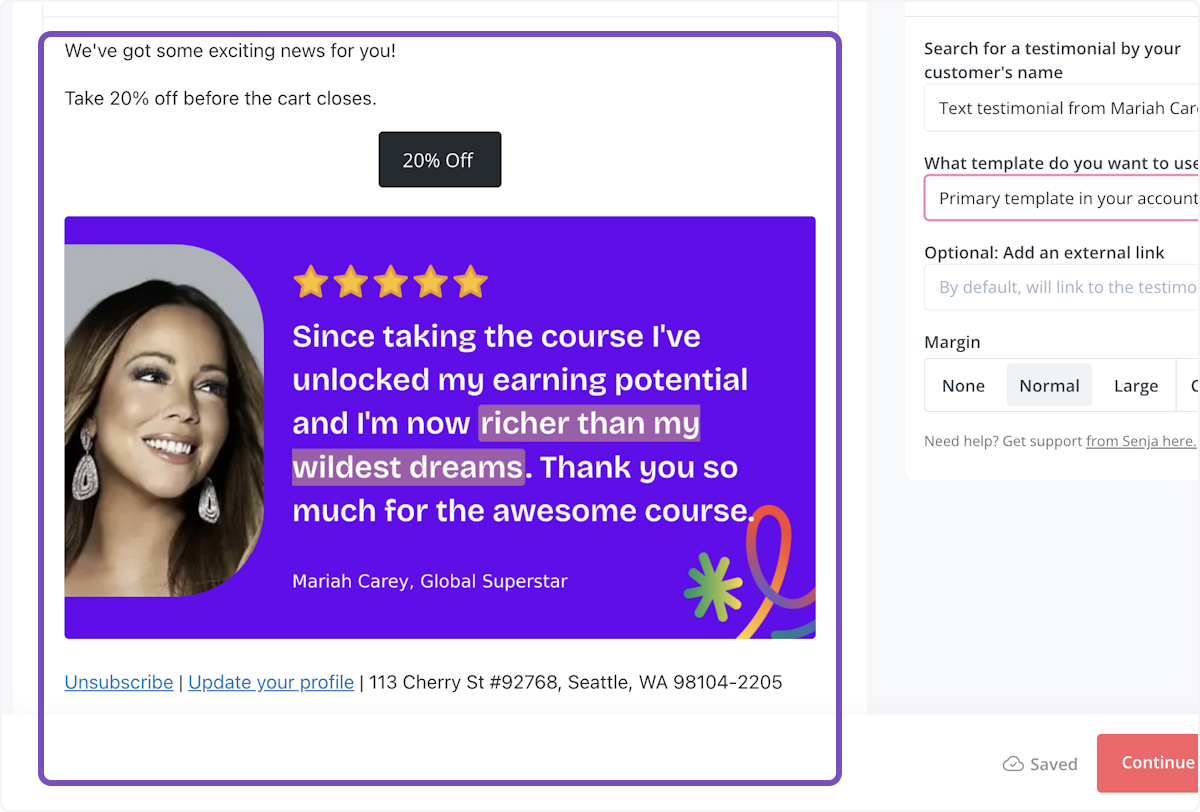Select the 'Mariah Carey, Global Superstar' caption

pyautogui.click(x=429, y=581)
